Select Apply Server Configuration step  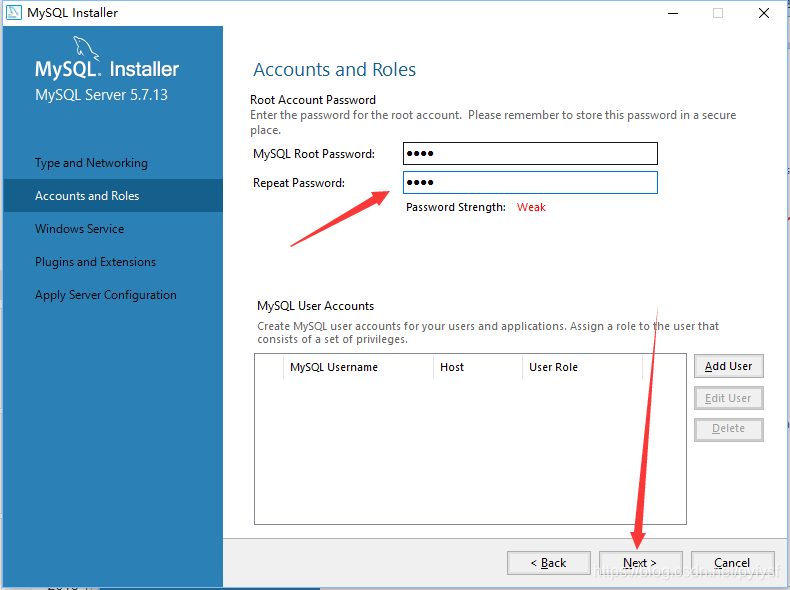coord(106,295)
